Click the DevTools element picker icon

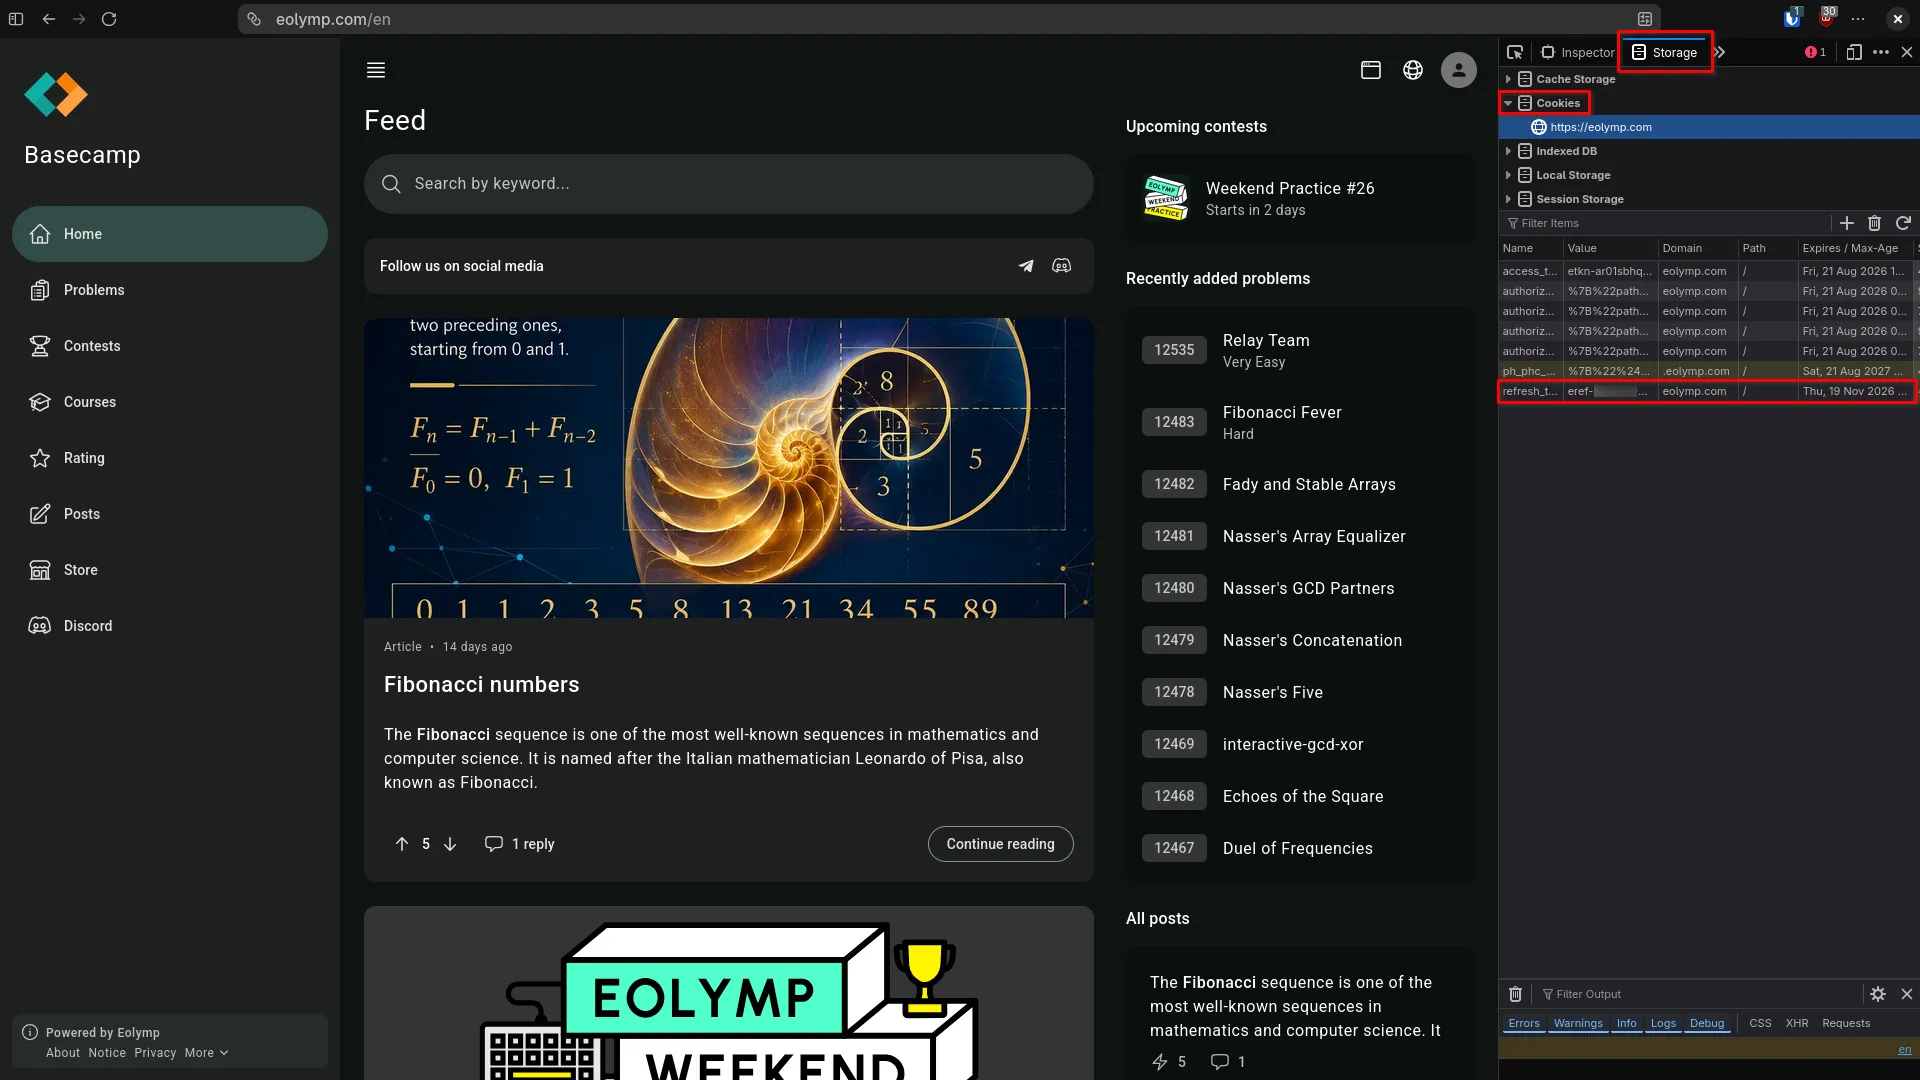coord(1515,52)
